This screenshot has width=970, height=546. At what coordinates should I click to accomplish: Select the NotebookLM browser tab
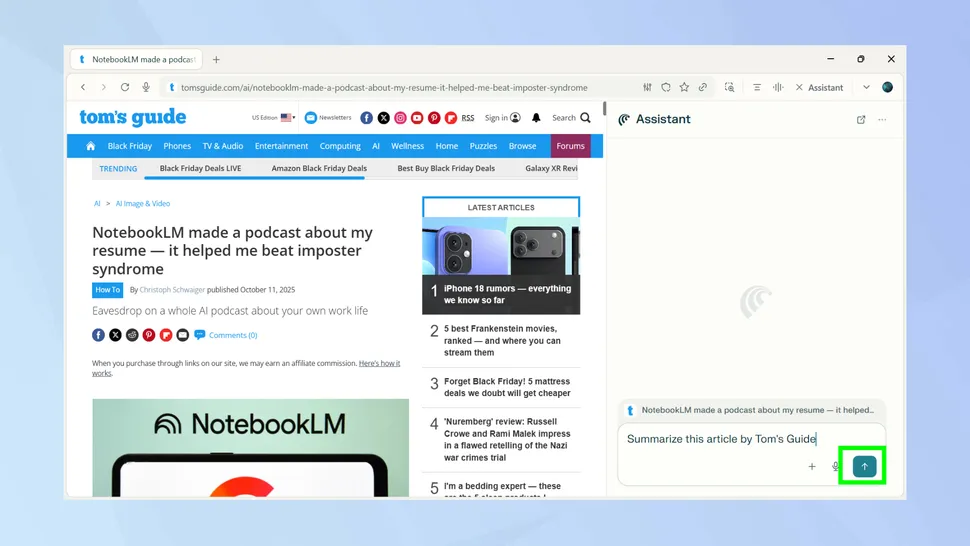point(137,59)
